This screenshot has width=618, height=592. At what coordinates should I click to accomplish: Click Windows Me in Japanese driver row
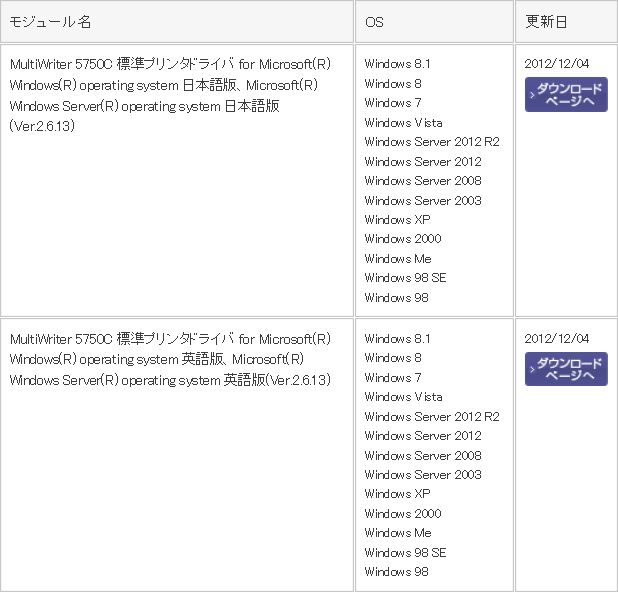point(398,259)
